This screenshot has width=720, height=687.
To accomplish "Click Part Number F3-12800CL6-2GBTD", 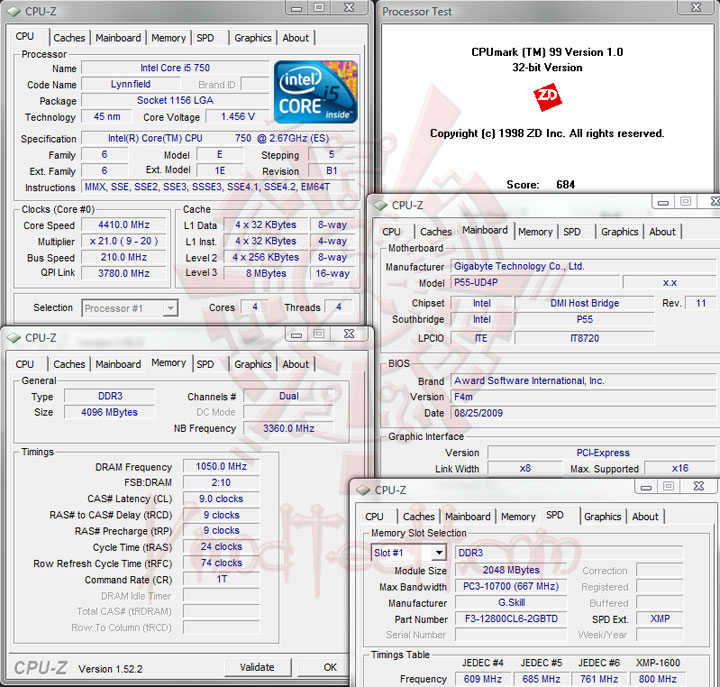I will (511, 619).
